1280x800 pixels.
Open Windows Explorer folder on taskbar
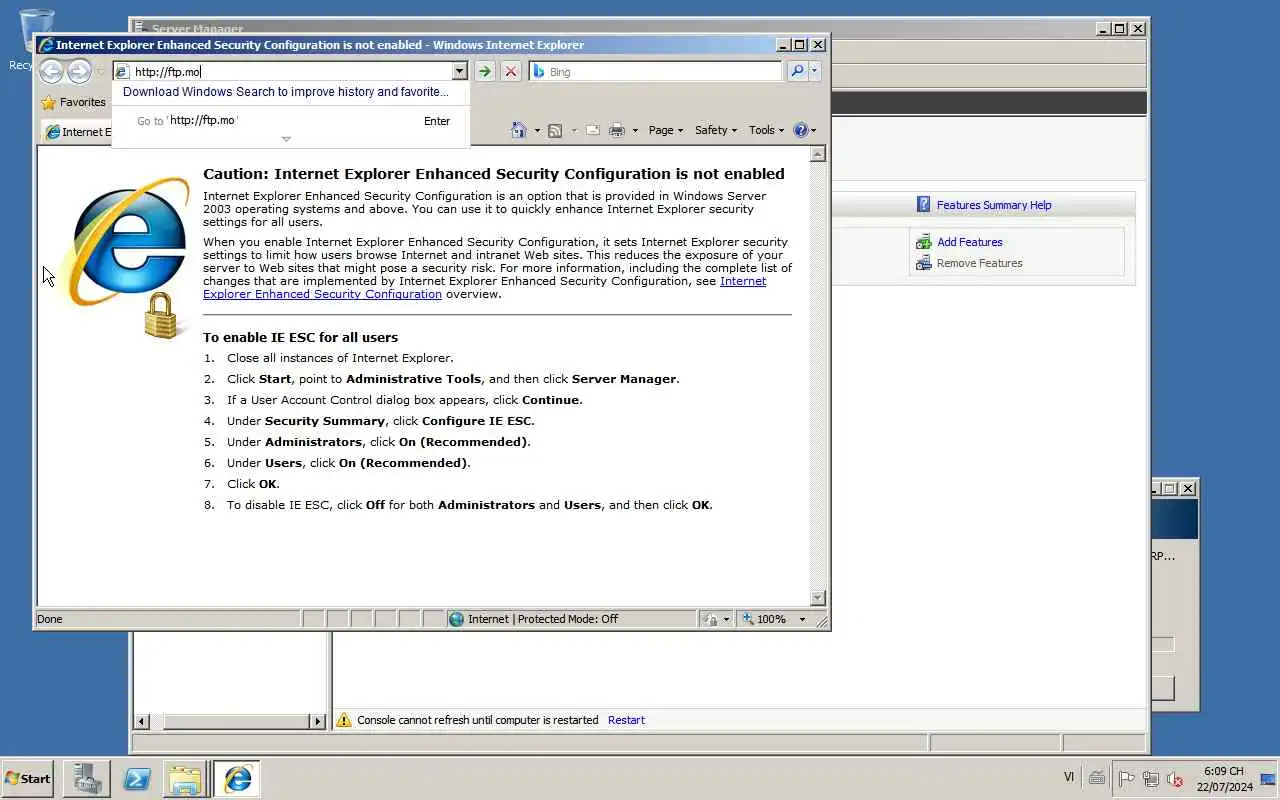point(186,779)
